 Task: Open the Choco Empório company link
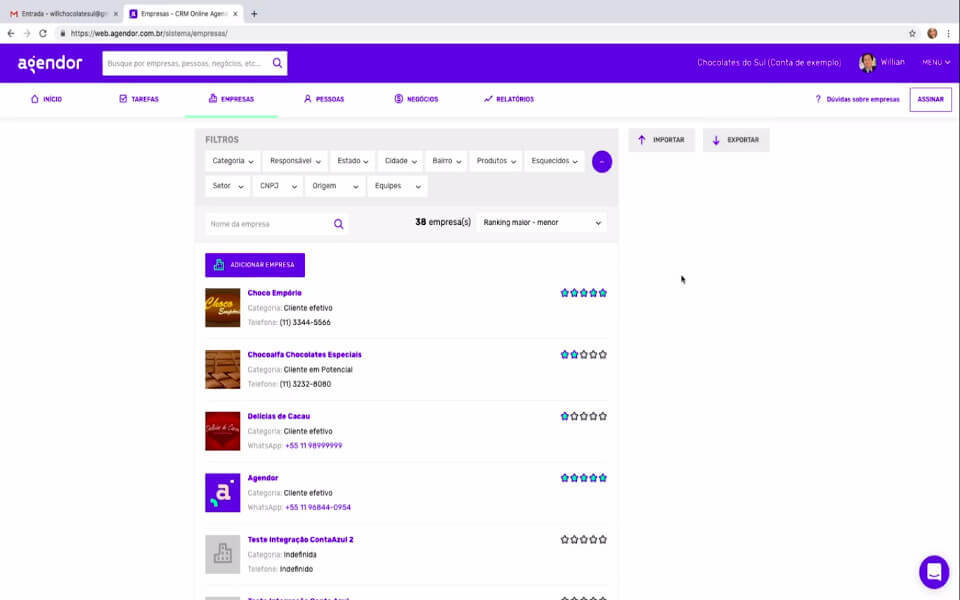[274, 293]
